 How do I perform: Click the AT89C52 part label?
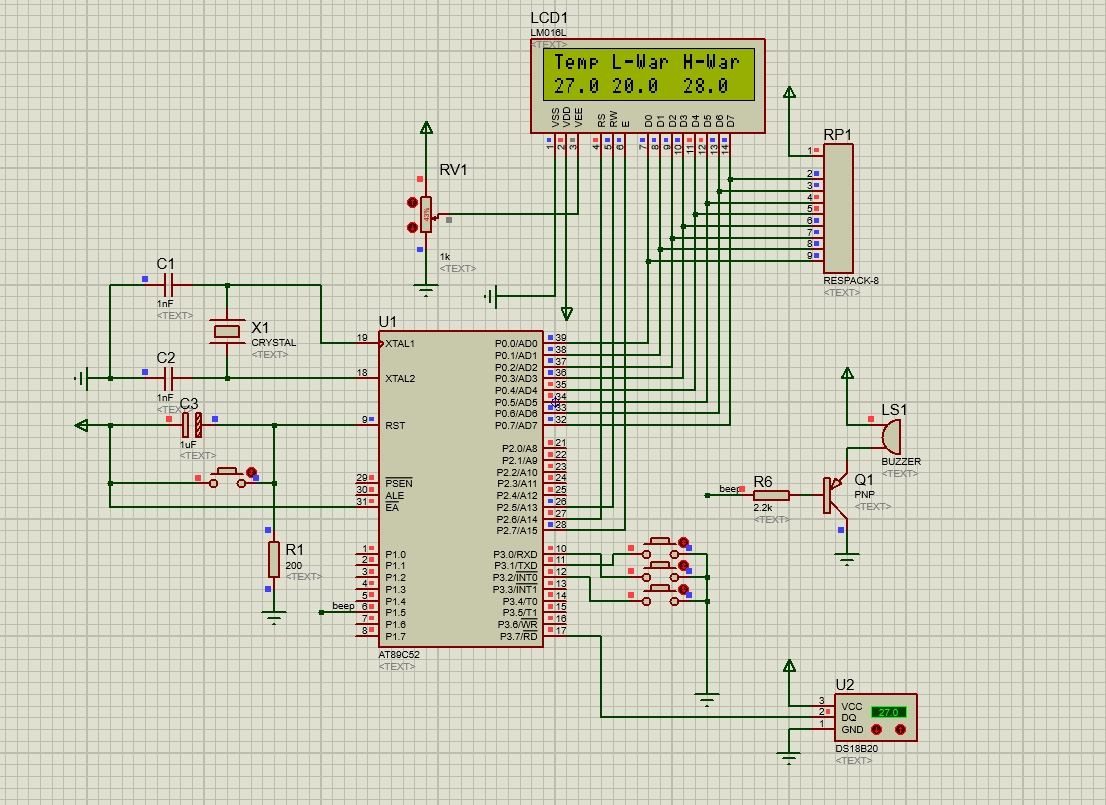pyautogui.click(x=399, y=654)
